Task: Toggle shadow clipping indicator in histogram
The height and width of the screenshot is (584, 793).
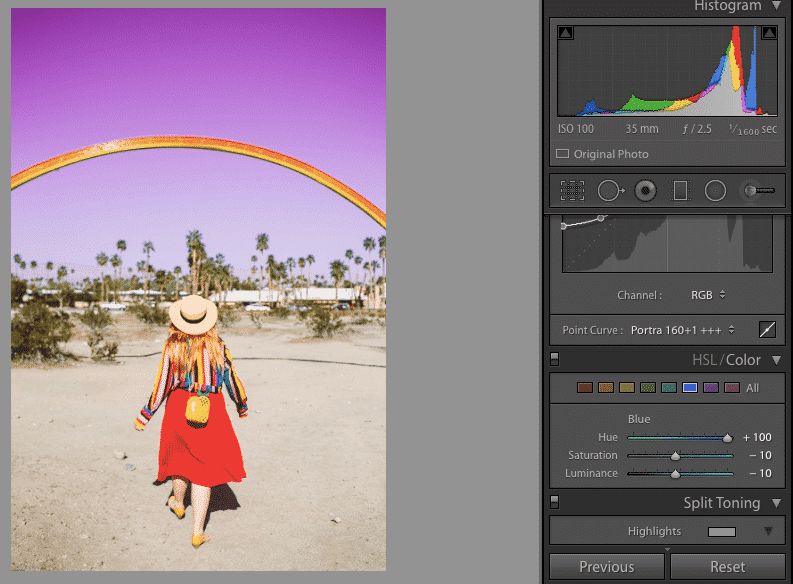Action: pos(565,33)
